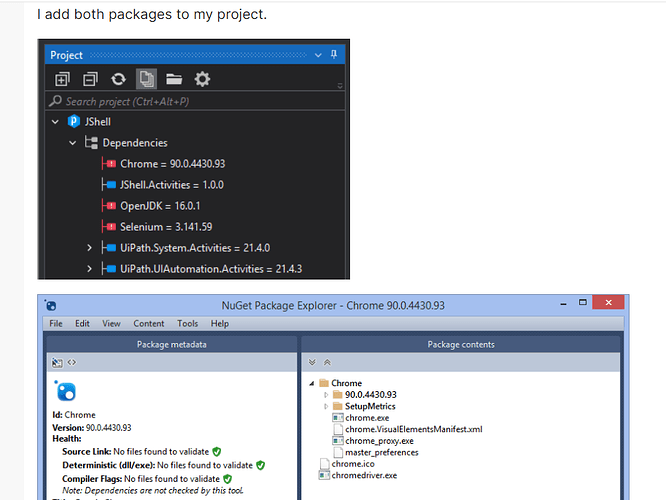Click the red error icon beside Chrome dependency
Screen dimensions: 666x500
(111, 164)
